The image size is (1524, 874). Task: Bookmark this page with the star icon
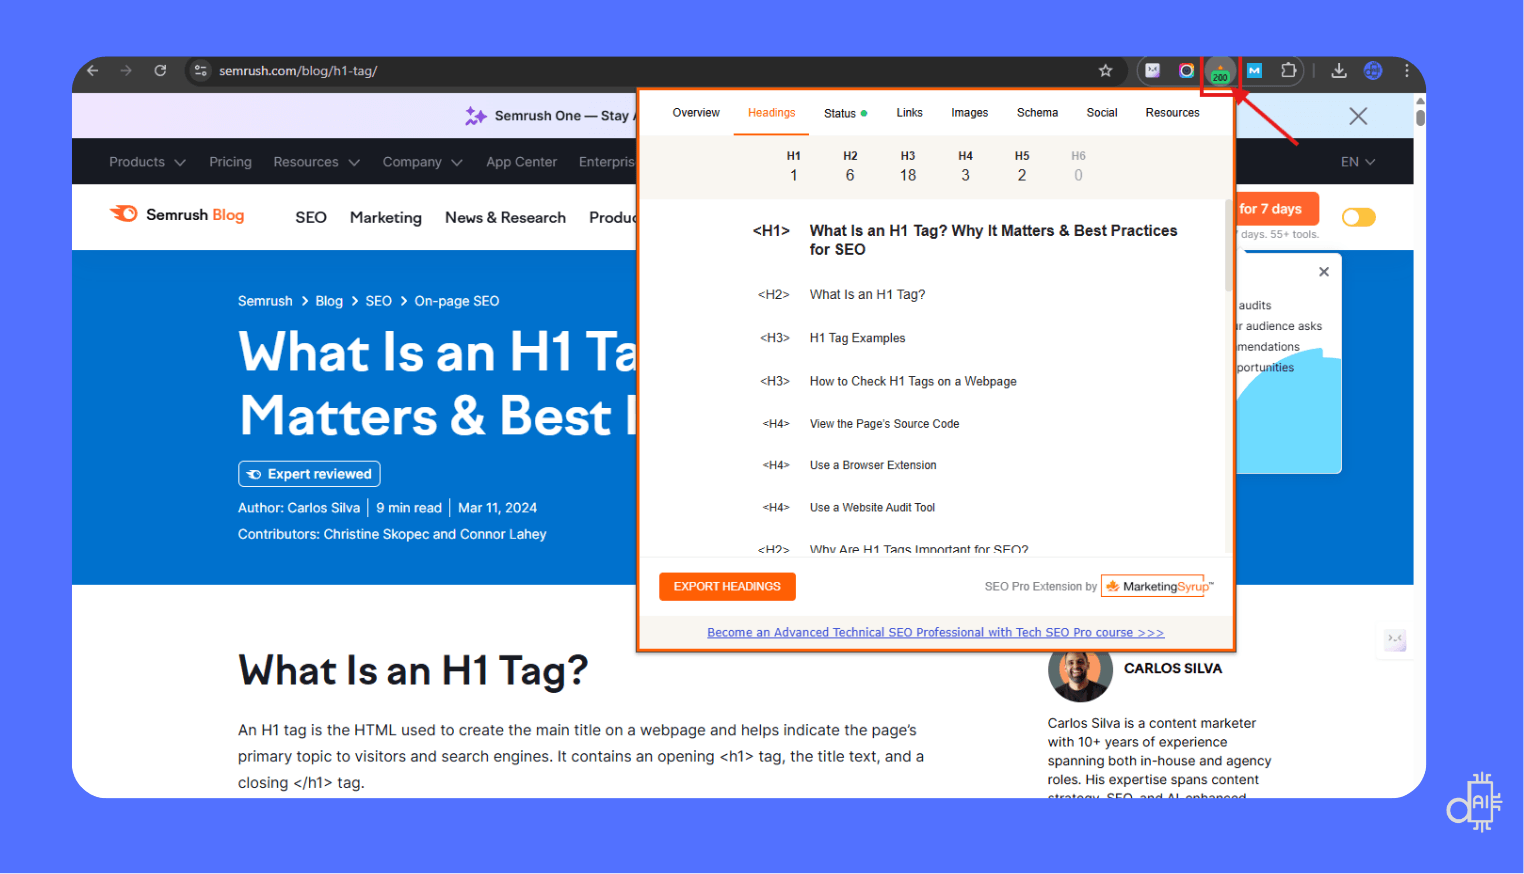pos(1105,71)
